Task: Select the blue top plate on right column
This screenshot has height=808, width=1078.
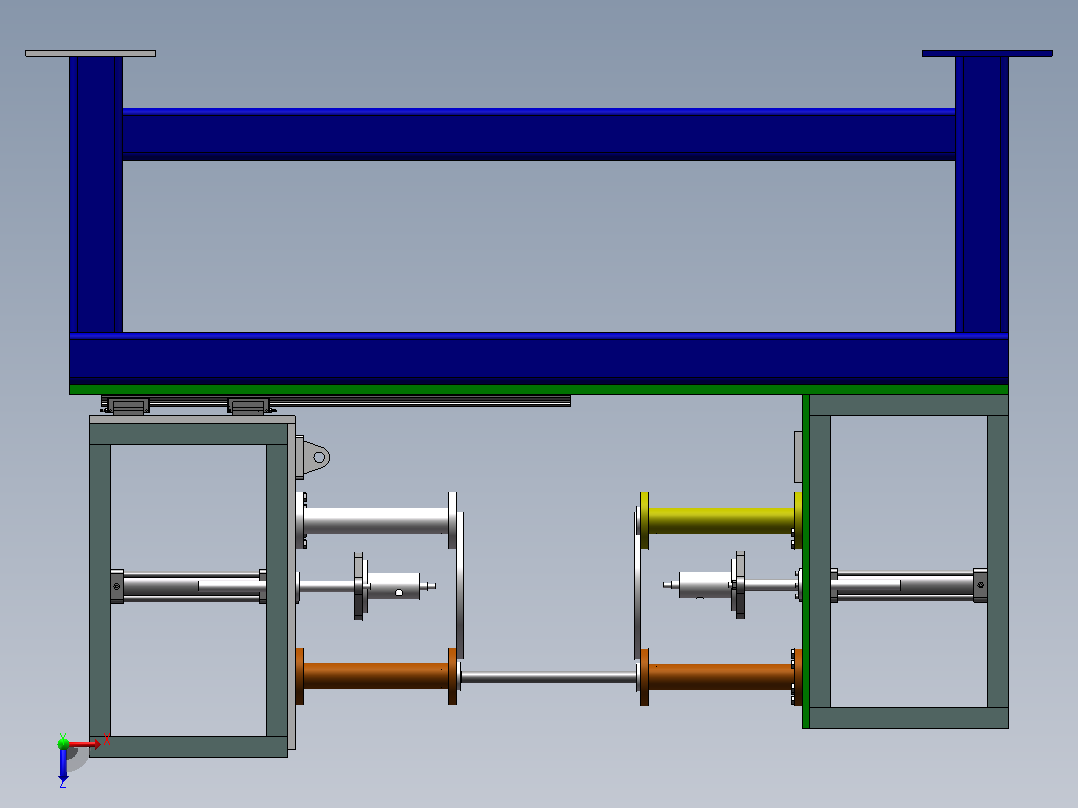Action: [987, 53]
